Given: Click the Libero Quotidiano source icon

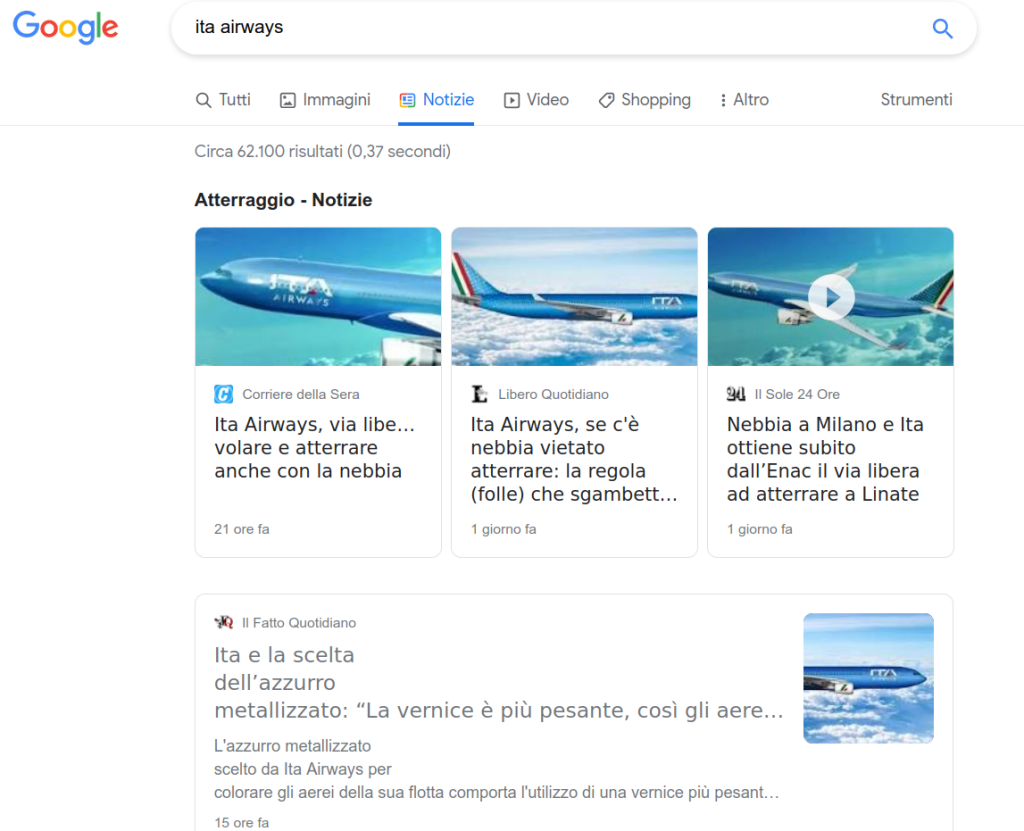Looking at the screenshot, I should pyautogui.click(x=480, y=394).
